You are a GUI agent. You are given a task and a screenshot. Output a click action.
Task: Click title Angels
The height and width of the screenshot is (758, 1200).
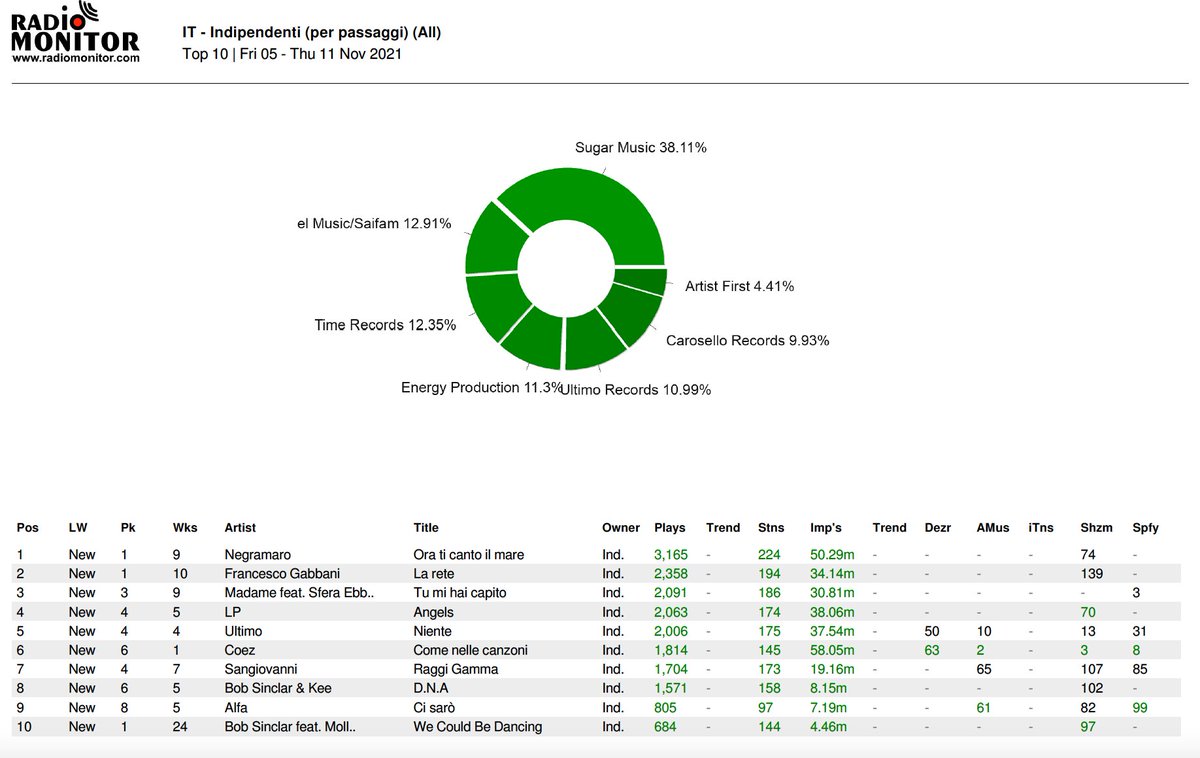pyautogui.click(x=434, y=612)
